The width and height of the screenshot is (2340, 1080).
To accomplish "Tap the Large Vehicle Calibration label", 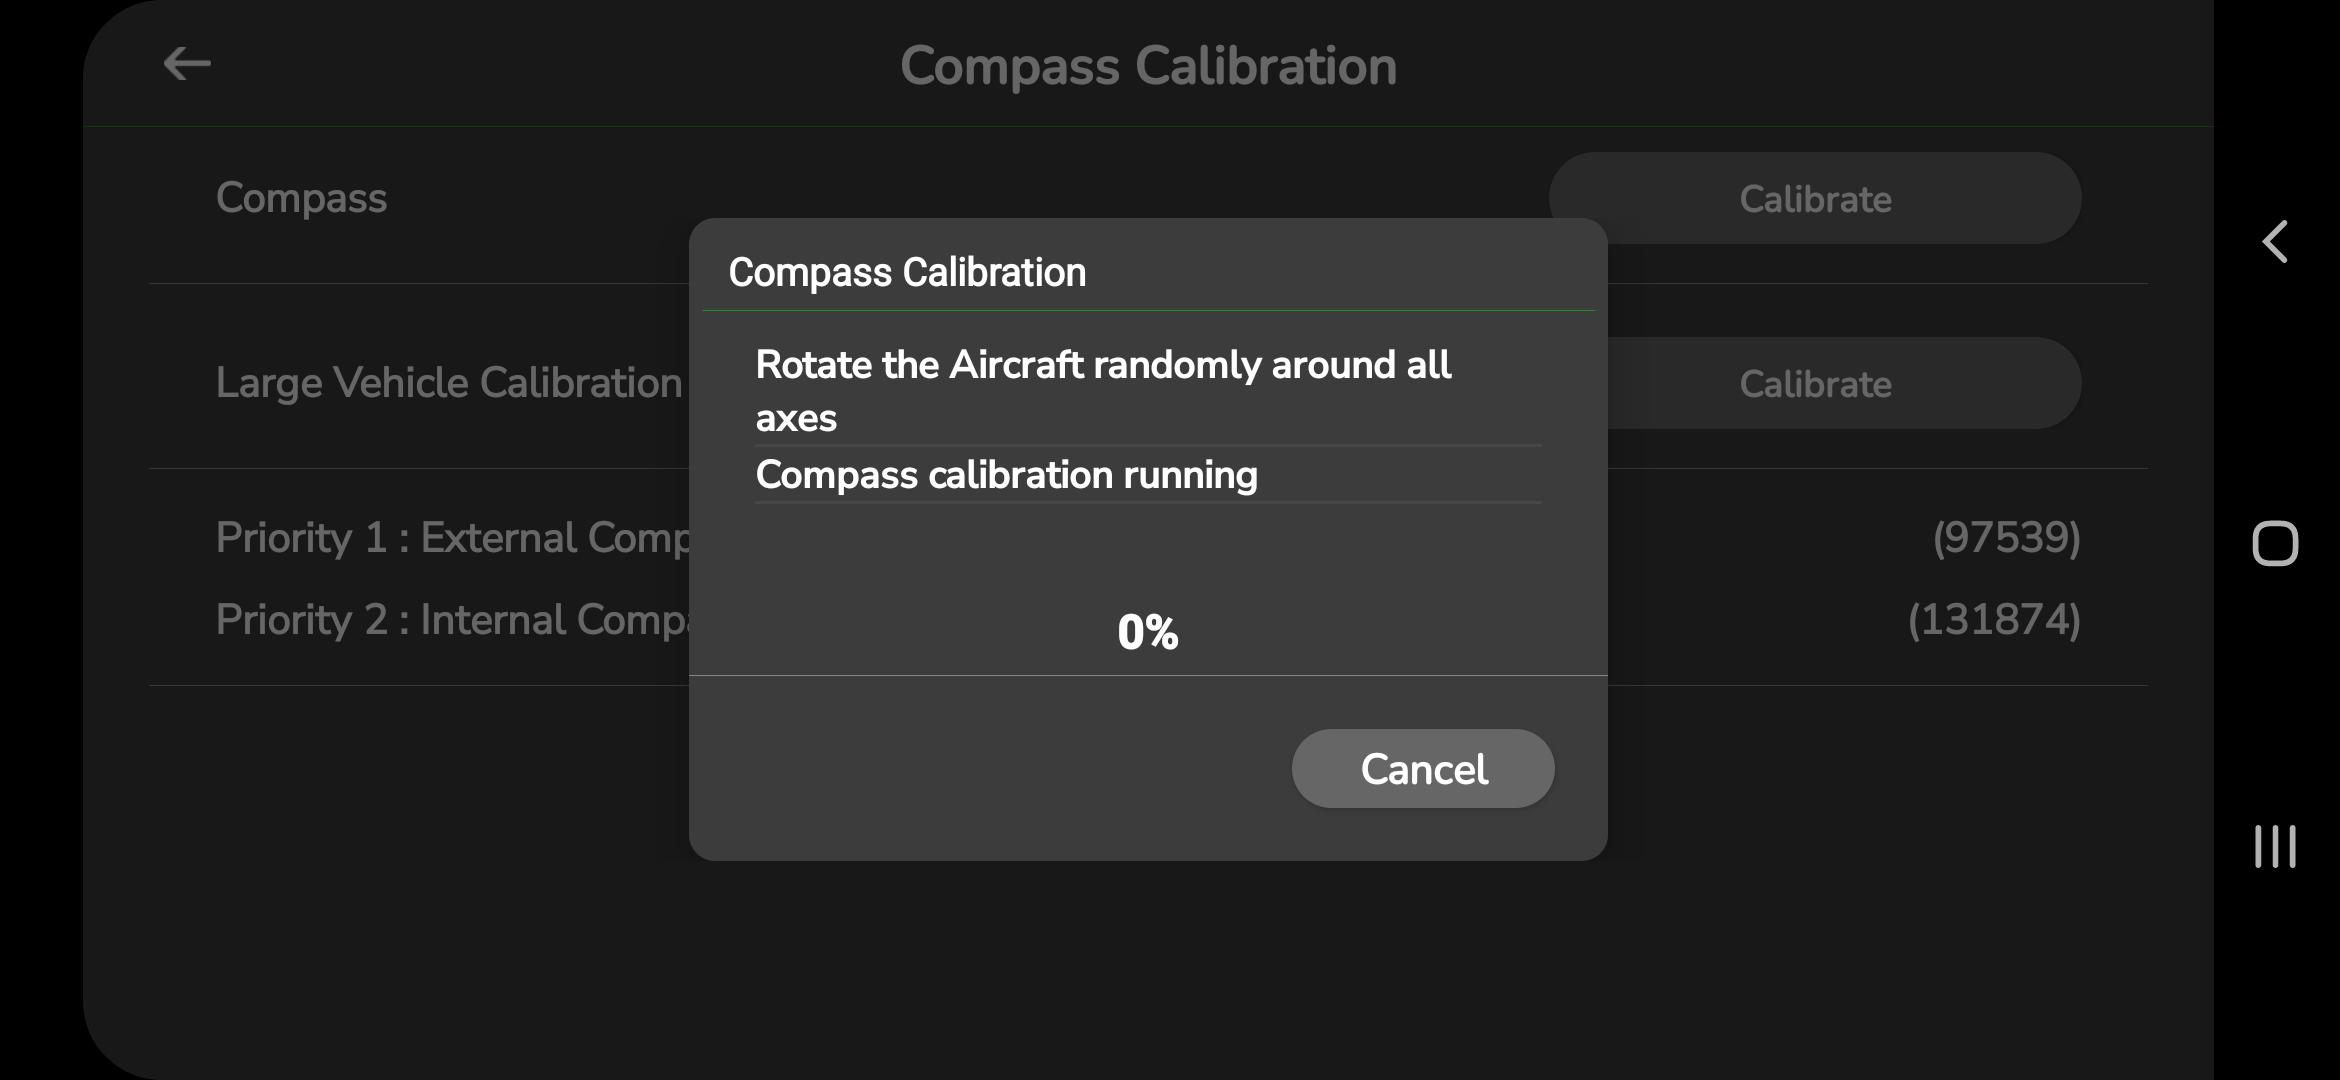I will point(448,383).
